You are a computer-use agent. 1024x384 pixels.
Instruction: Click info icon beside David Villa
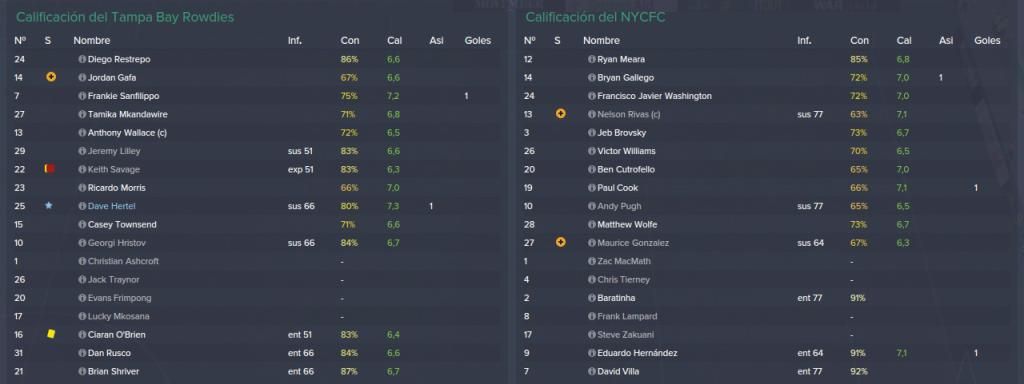tap(592, 372)
